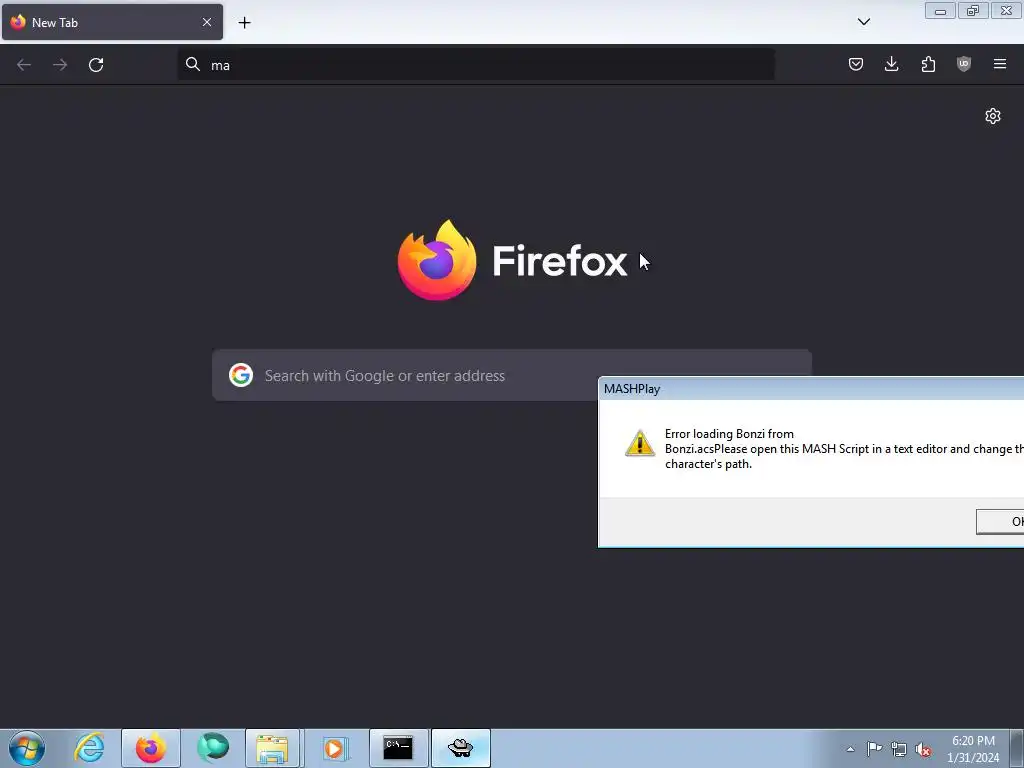Click the MASHPlay dialog title bar
The height and width of the screenshot is (768, 1024).
coord(811,389)
